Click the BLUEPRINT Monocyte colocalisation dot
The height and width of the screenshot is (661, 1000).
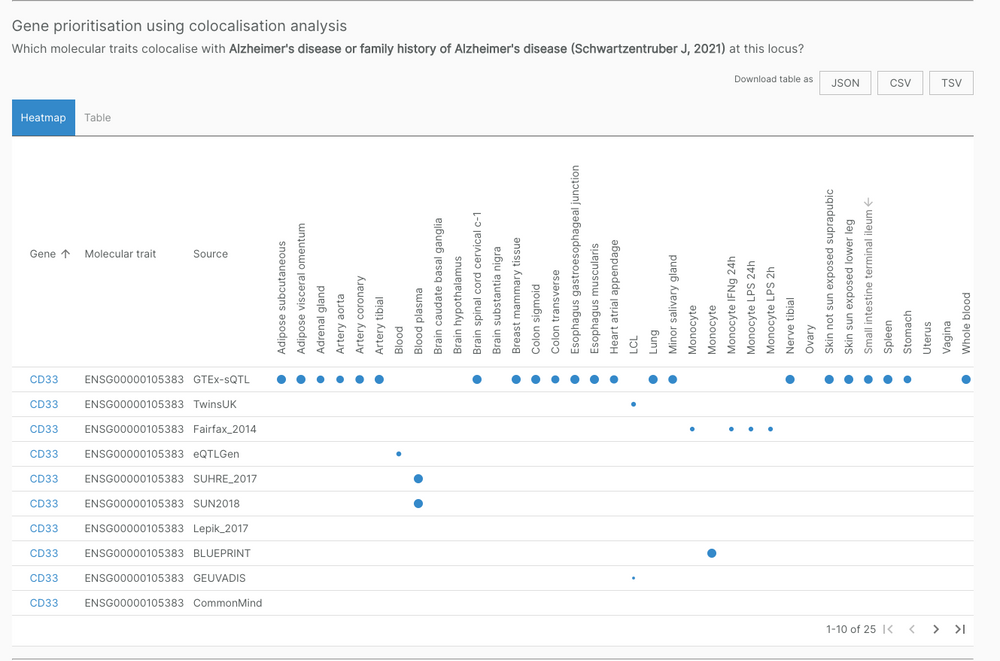point(711,553)
